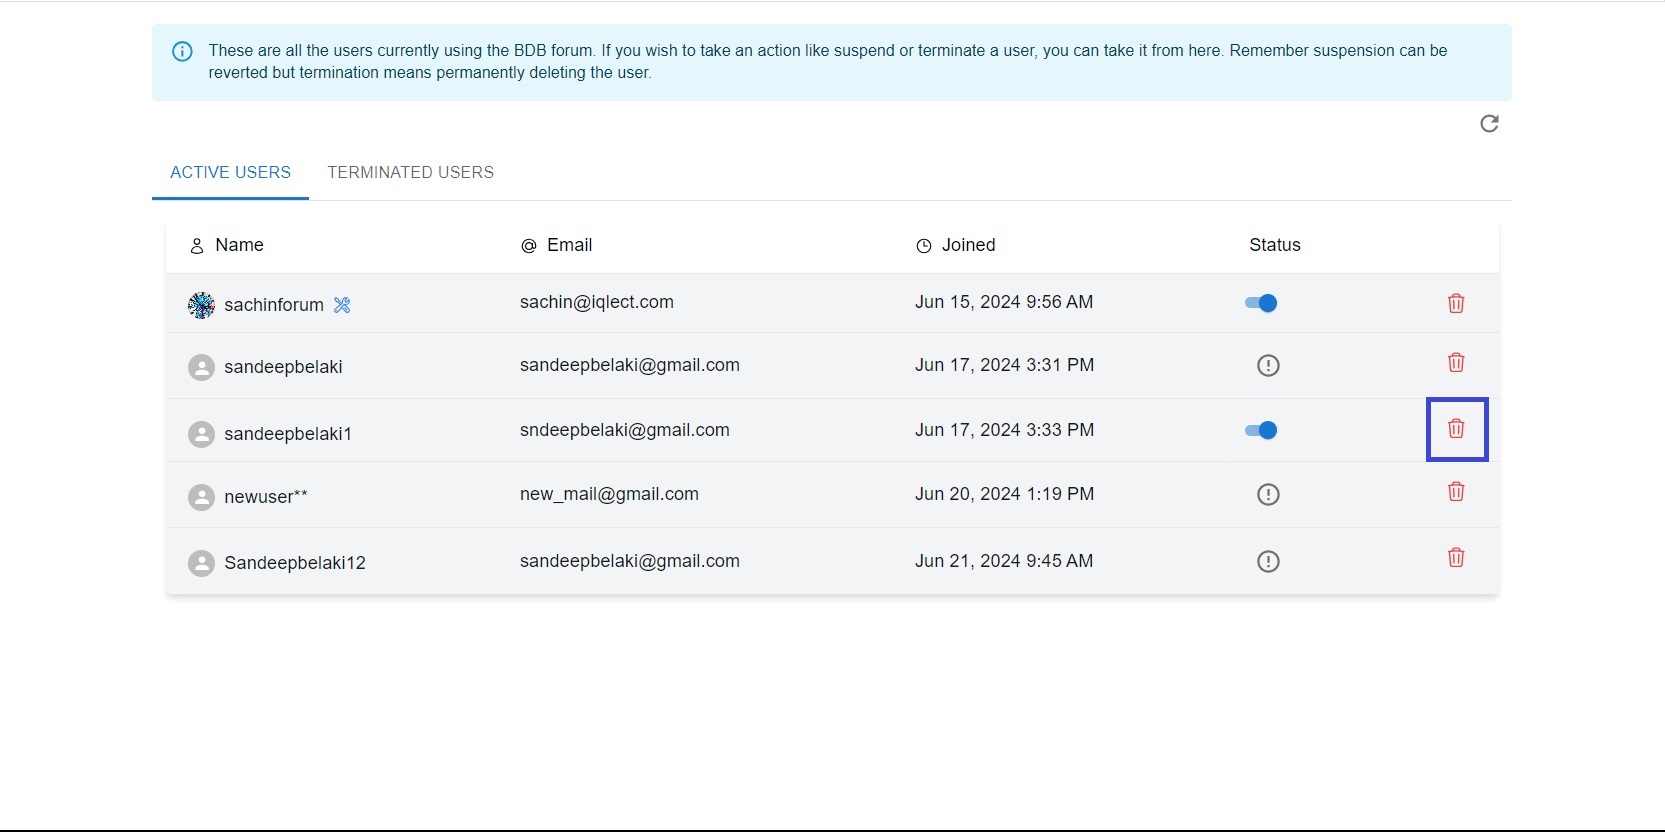The height and width of the screenshot is (832, 1665).
Task: Click the Status column header
Action: pos(1275,245)
